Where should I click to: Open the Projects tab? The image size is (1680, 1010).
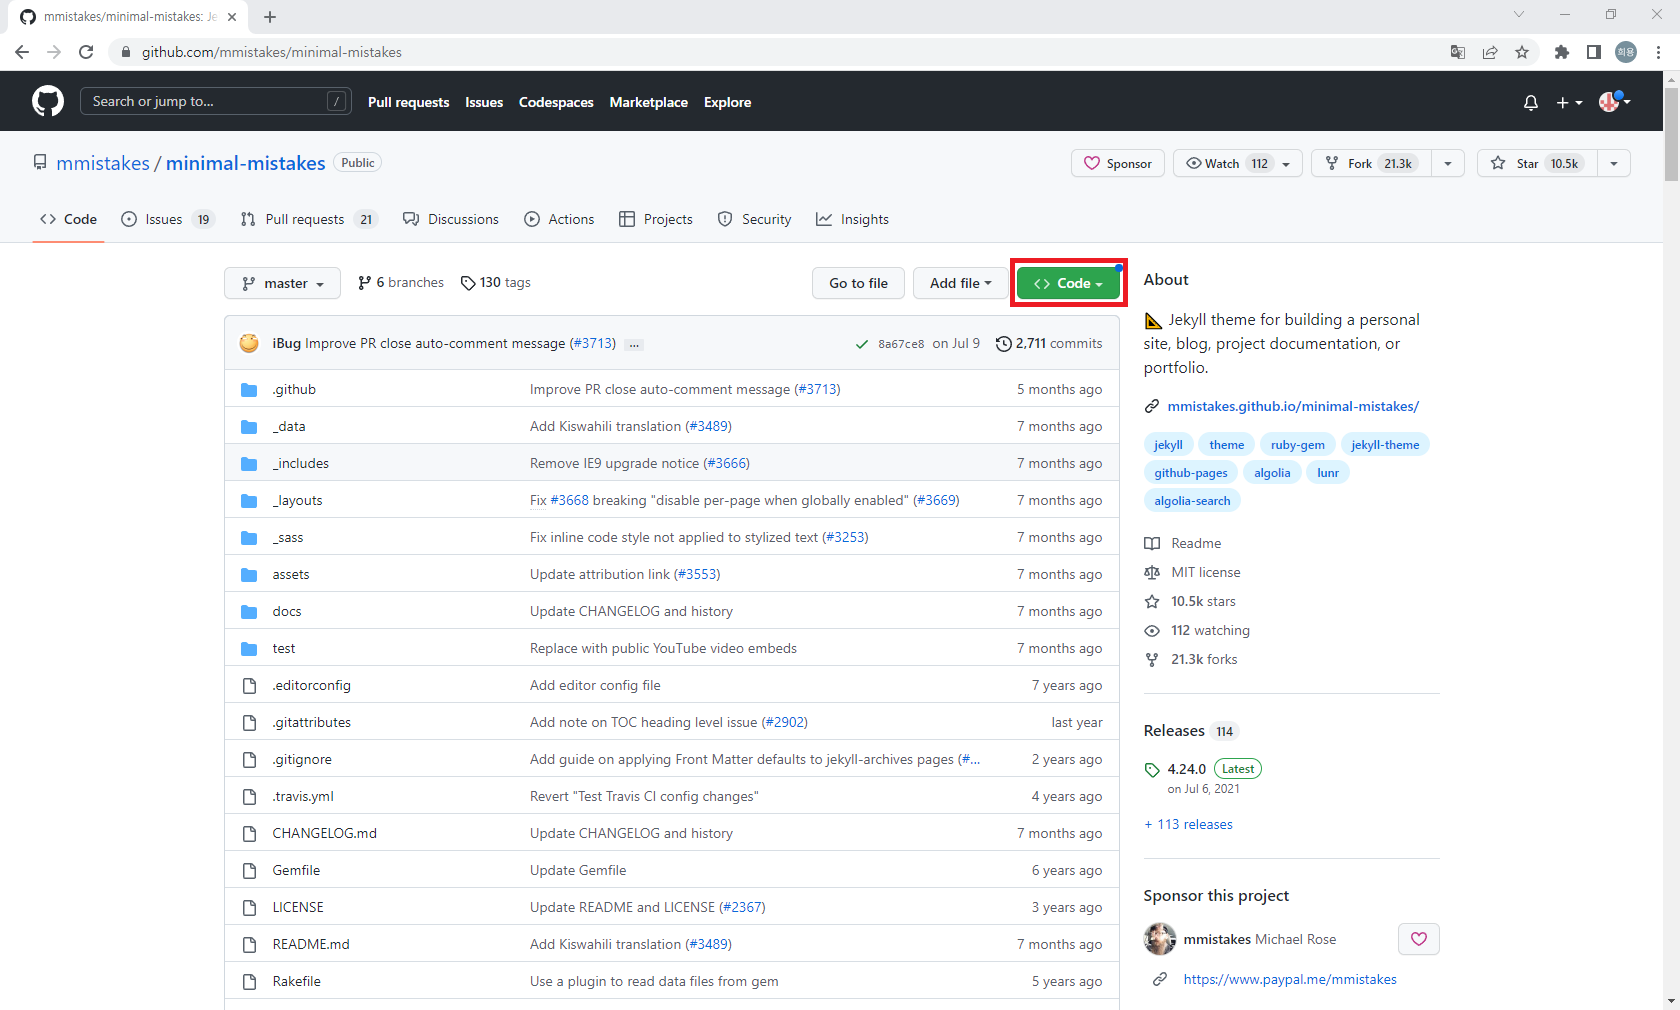[x=656, y=219]
